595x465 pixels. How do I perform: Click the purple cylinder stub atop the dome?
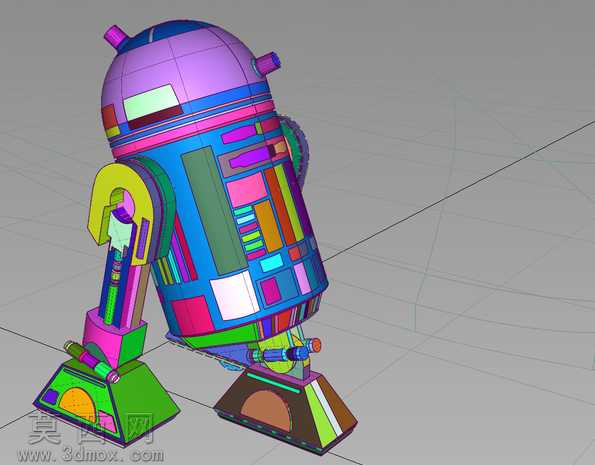pyautogui.click(x=116, y=36)
